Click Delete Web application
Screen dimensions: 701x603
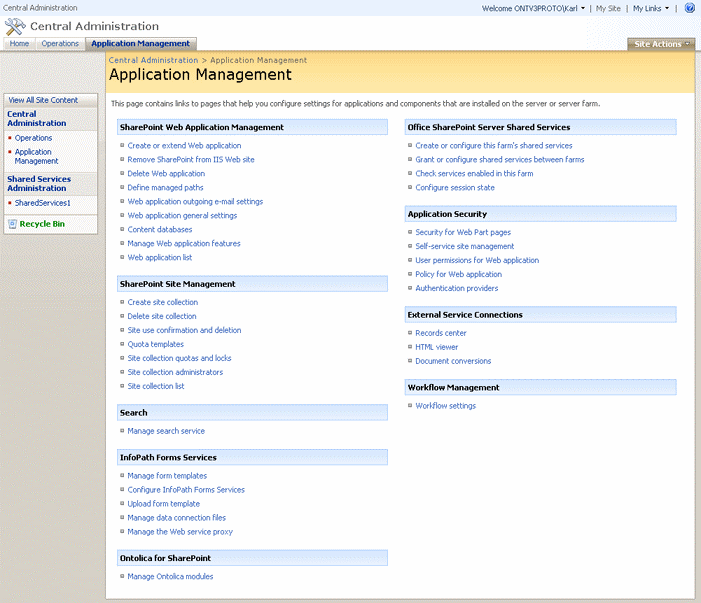tap(166, 173)
